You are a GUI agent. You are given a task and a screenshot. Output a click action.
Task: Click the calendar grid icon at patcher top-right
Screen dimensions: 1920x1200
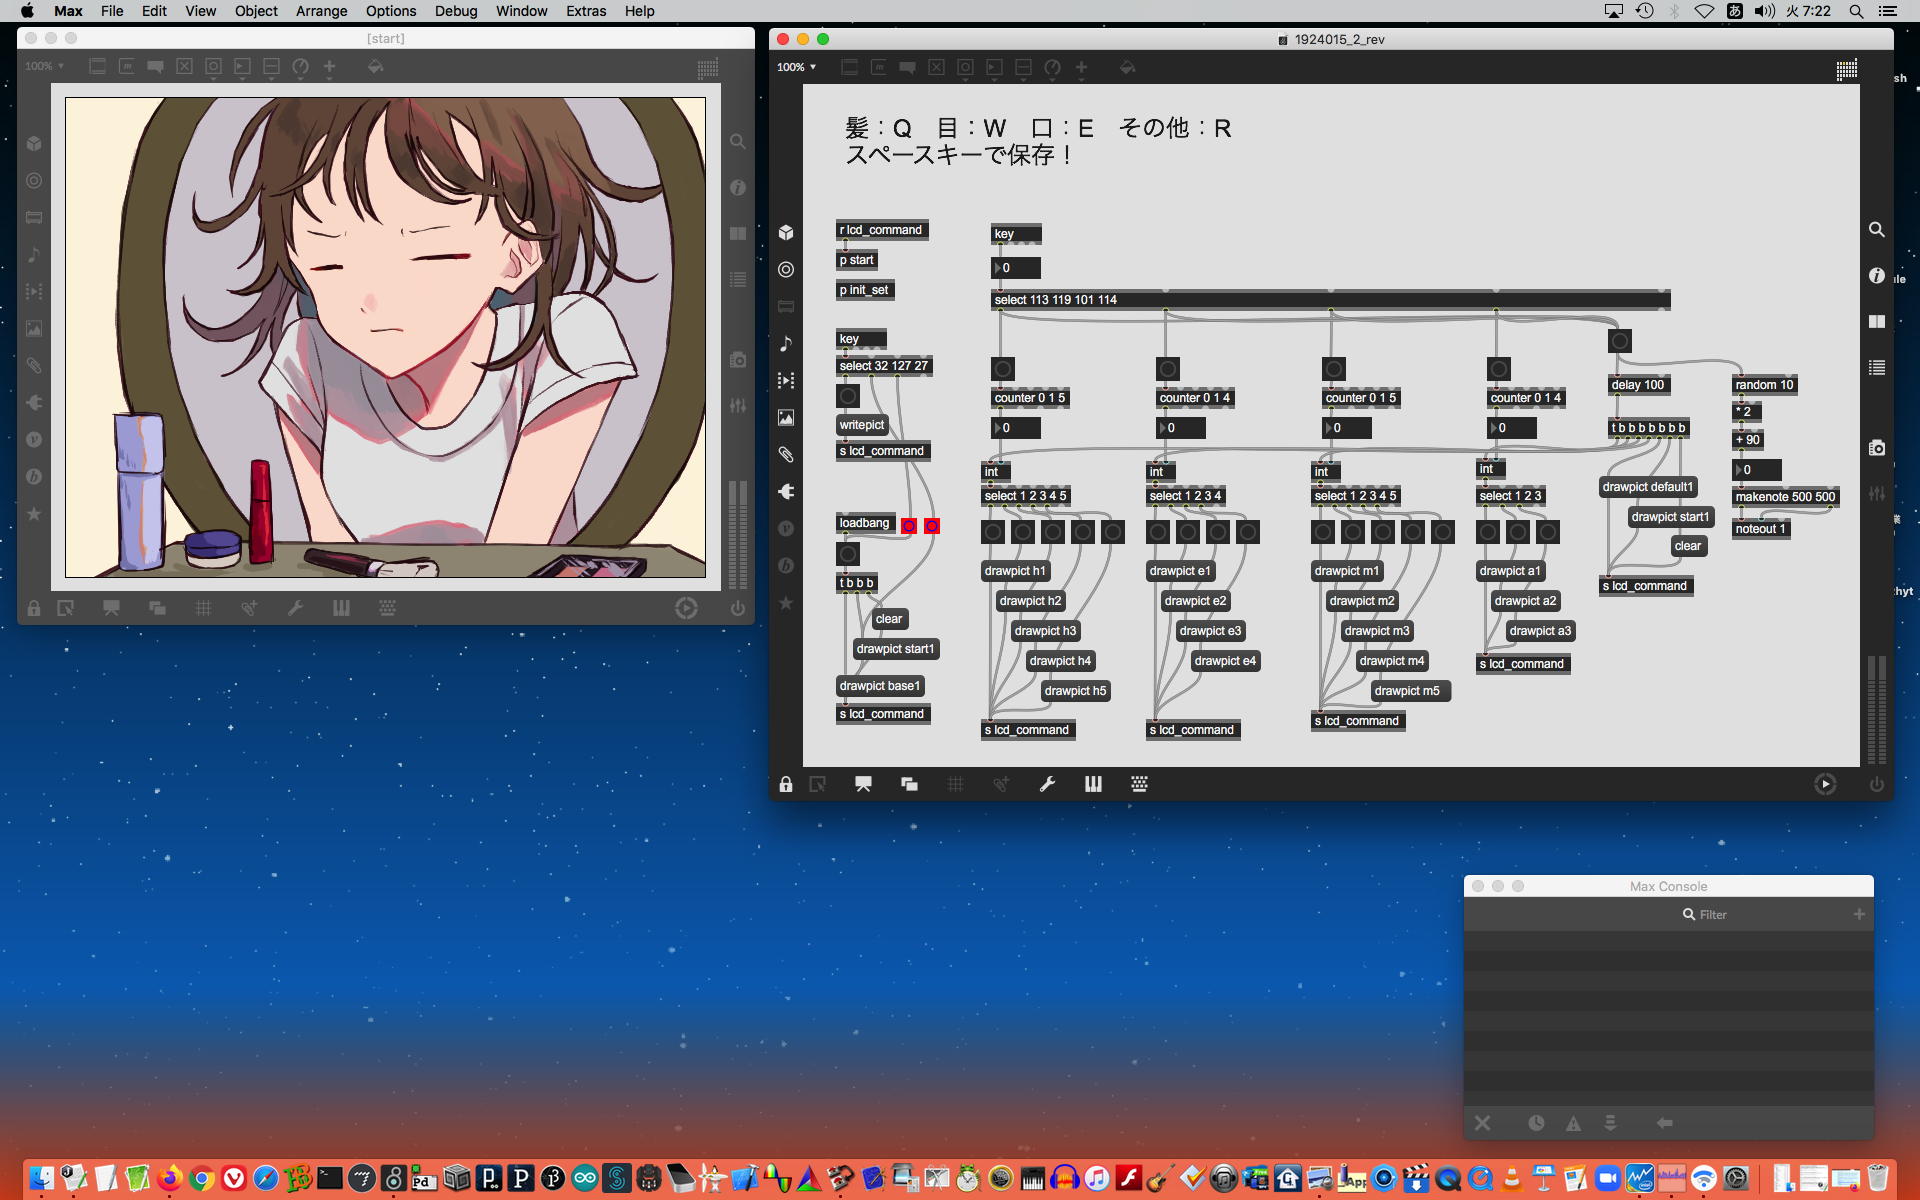pos(1846,68)
